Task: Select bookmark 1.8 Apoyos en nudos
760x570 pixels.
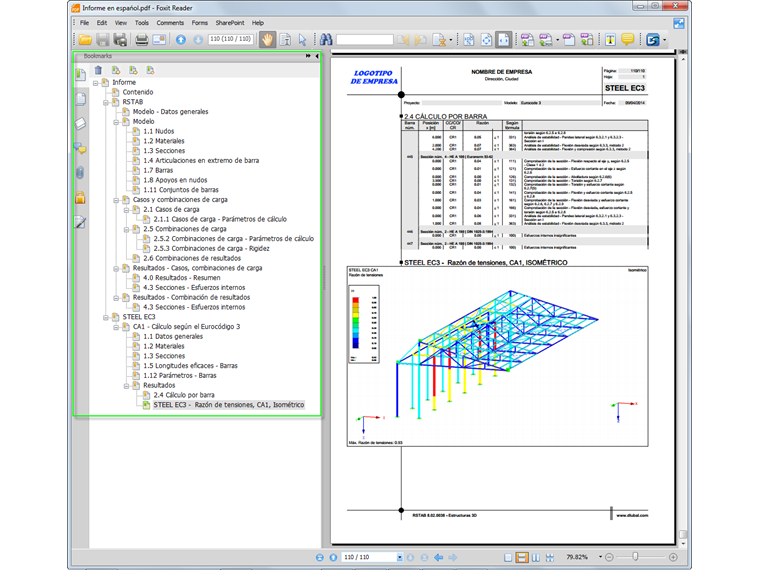Action: coord(175,180)
